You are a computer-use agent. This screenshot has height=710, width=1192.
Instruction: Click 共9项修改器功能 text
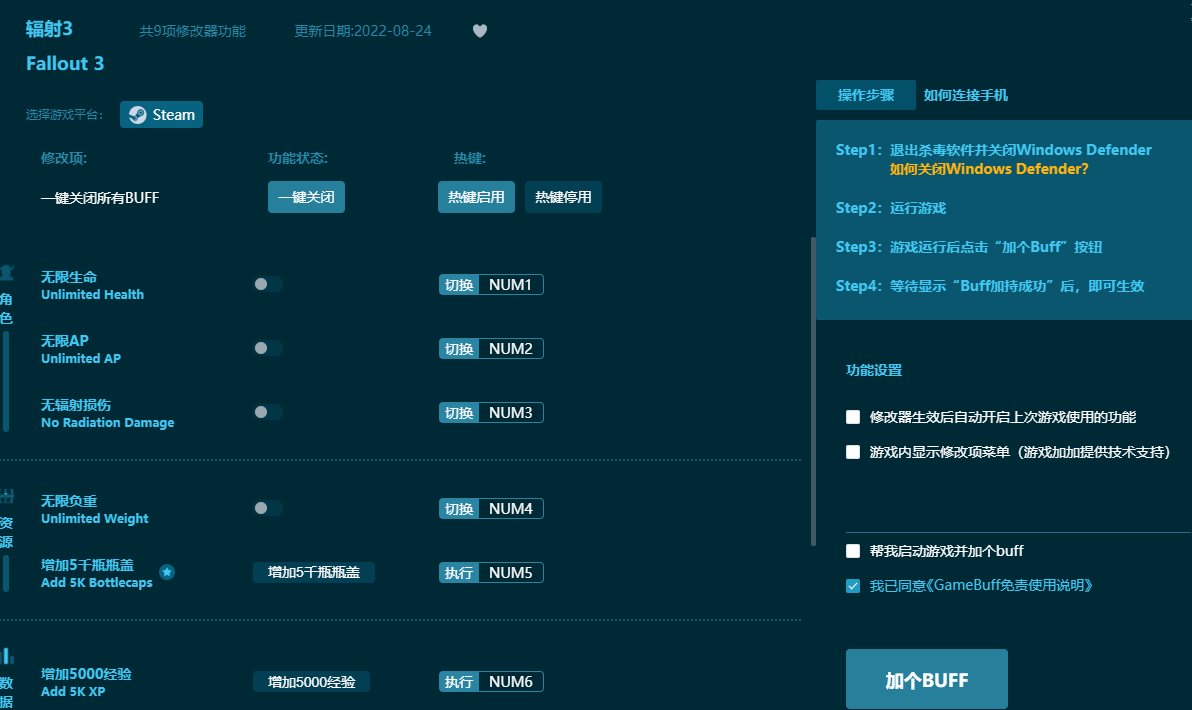coord(192,31)
